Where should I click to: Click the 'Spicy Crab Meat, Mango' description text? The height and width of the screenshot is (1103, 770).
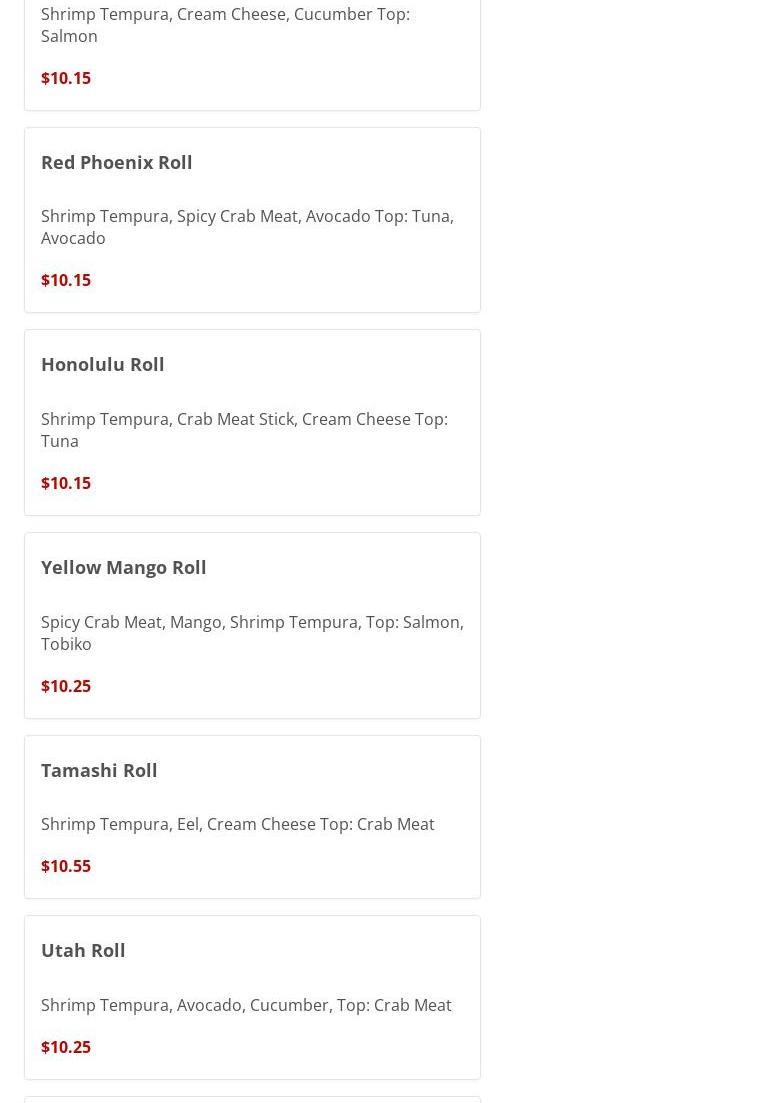(x=252, y=633)
